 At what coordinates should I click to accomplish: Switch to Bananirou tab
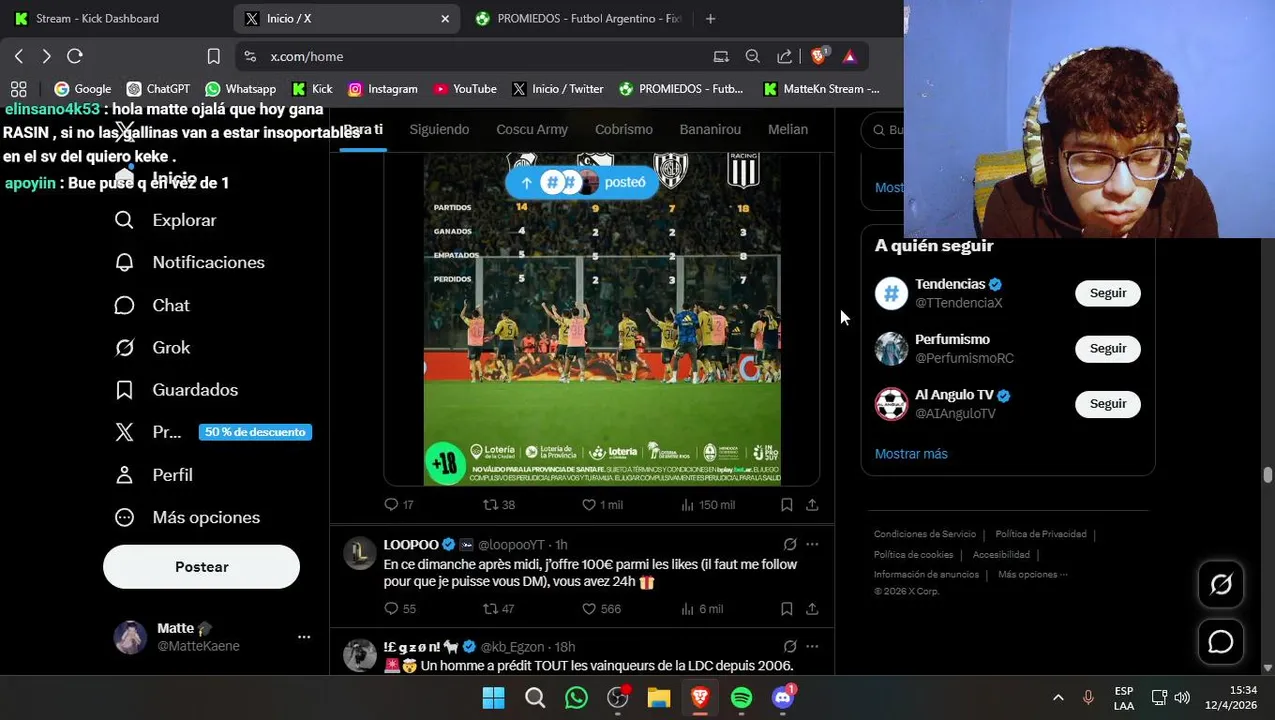click(x=710, y=129)
